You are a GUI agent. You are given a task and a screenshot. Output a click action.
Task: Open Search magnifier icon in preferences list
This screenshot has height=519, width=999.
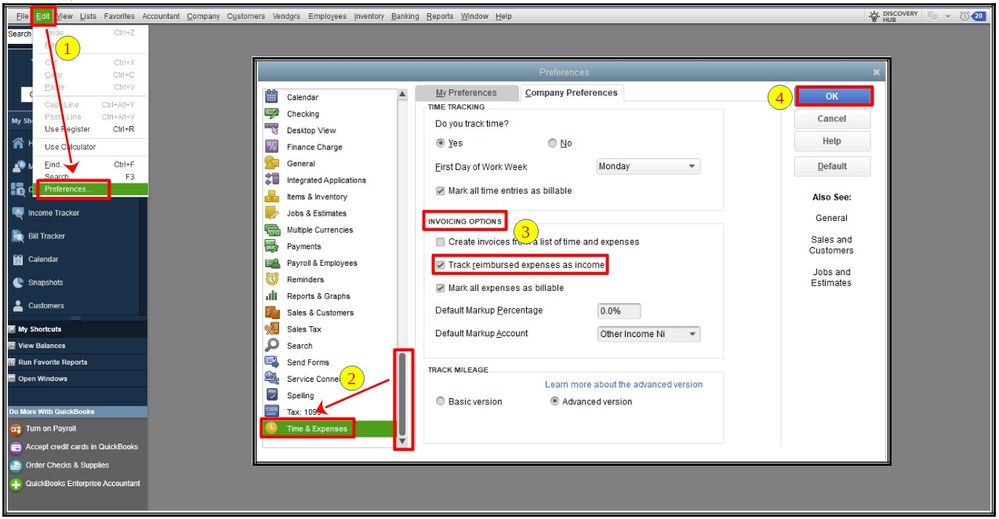point(271,345)
